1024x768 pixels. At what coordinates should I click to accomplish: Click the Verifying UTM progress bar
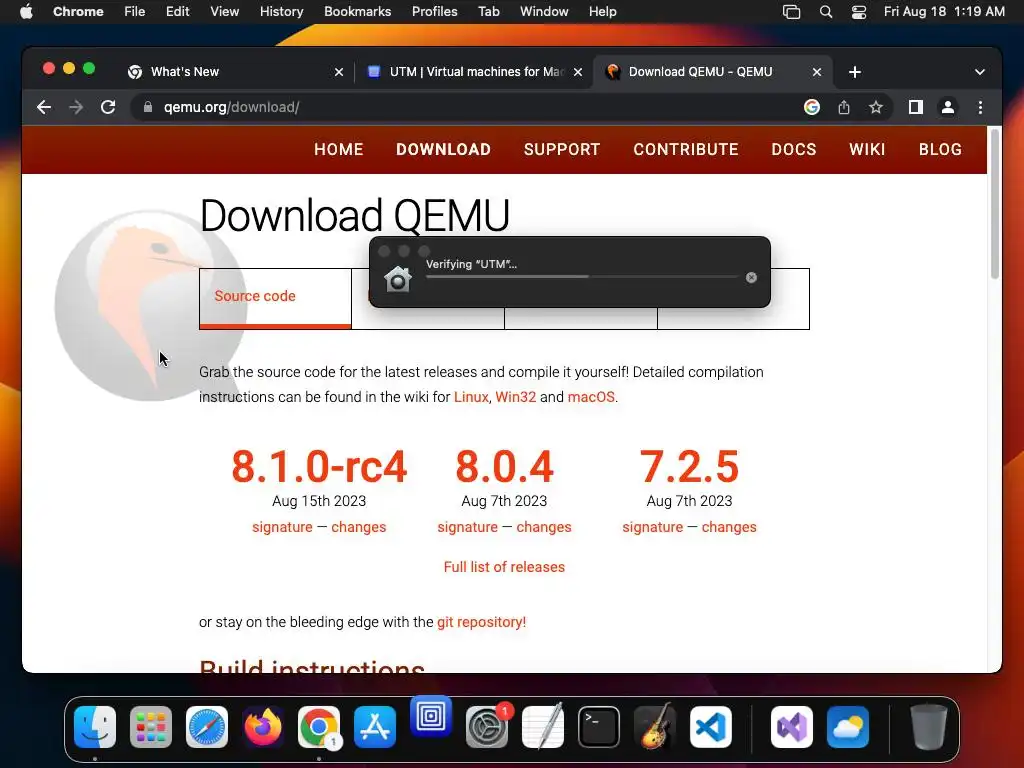pyautogui.click(x=583, y=277)
